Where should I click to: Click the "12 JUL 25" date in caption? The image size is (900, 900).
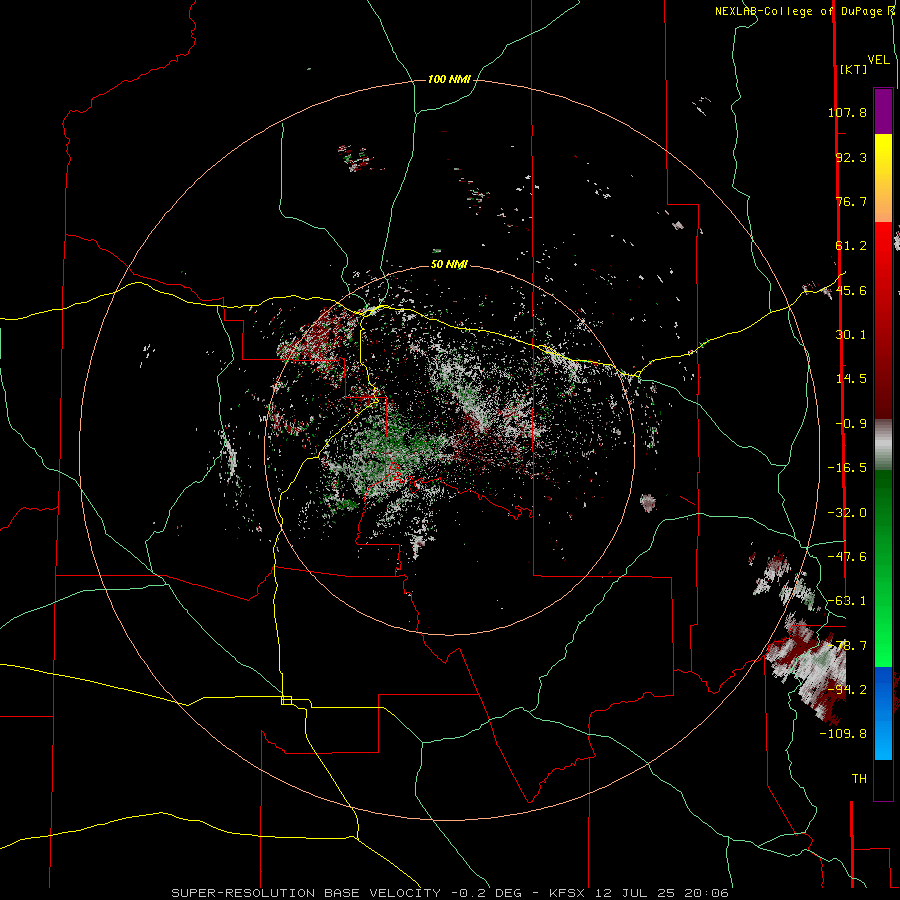click(633, 893)
